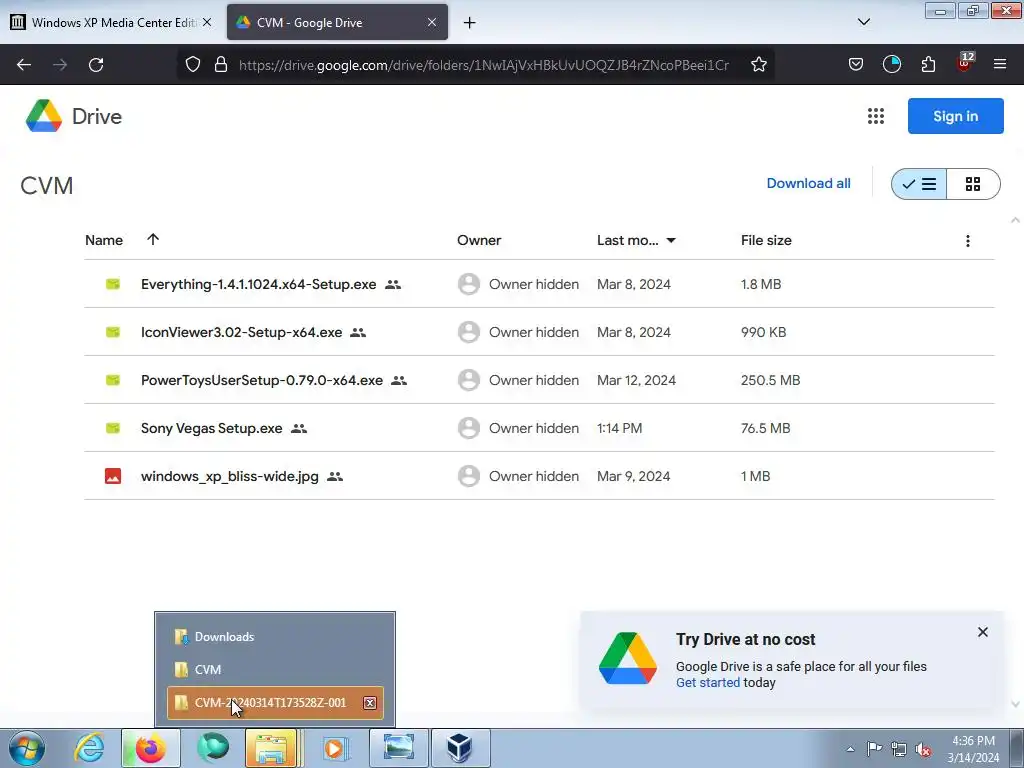Click the Firefox taskbar icon
1024x768 pixels.
click(151, 748)
